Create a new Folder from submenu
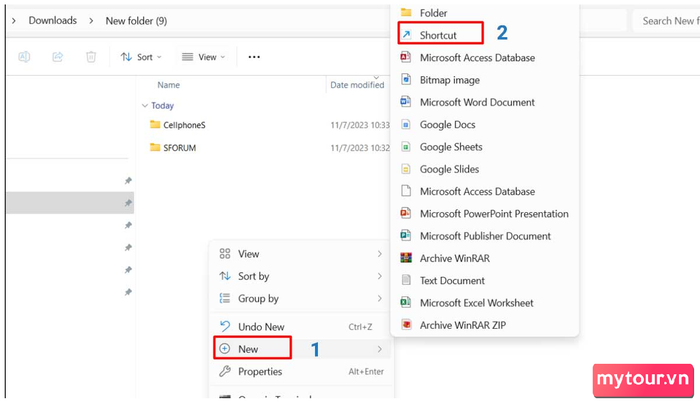The height and width of the screenshot is (405, 700). [x=485, y=13]
